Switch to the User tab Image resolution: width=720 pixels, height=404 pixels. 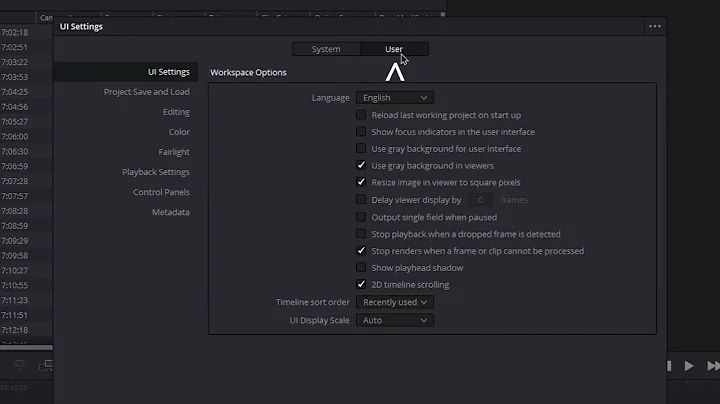[394, 49]
